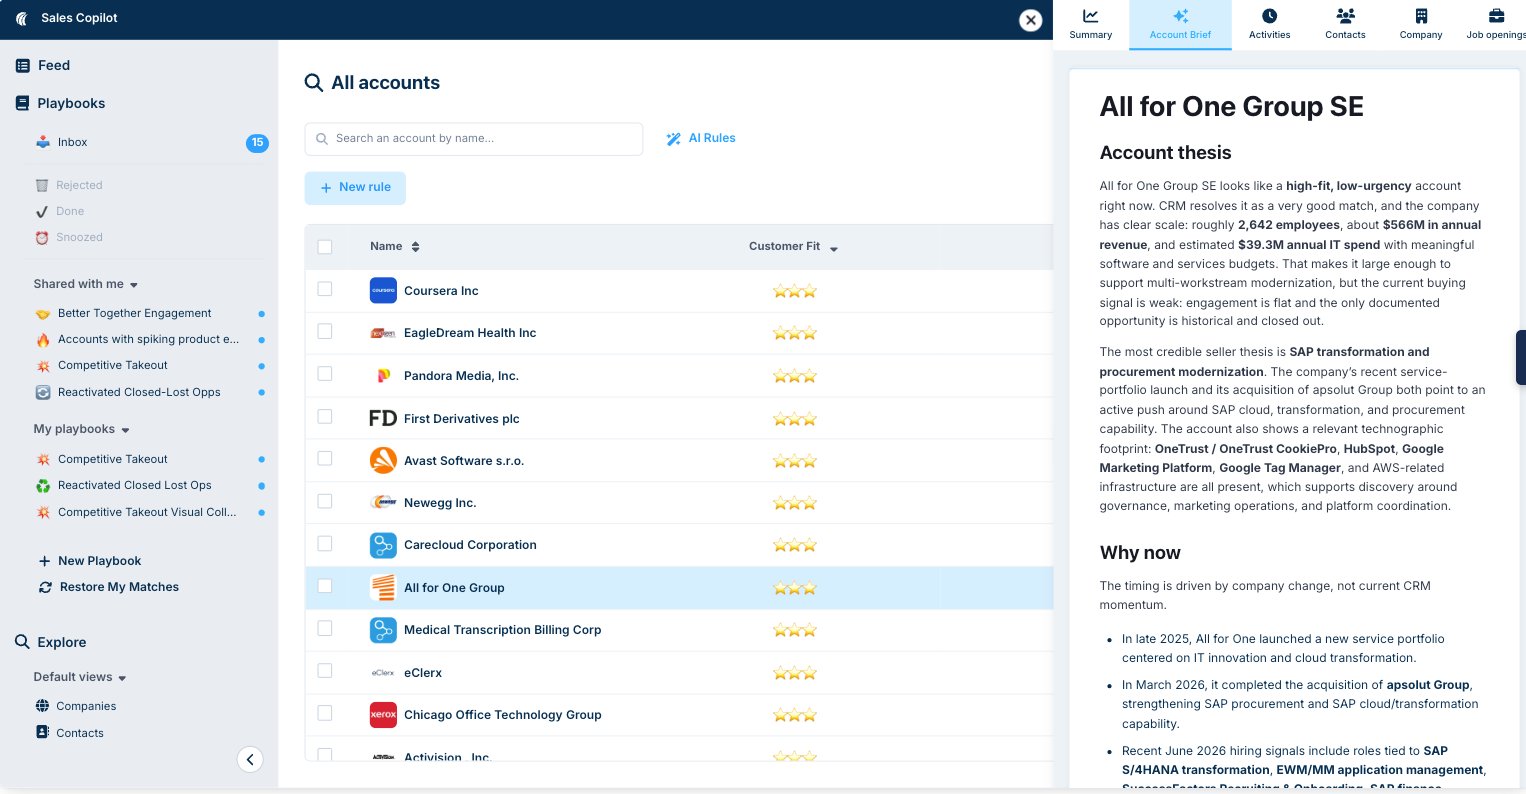Check the Coursera Inc row checkbox
The width and height of the screenshot is (1526, 794).
[325, 289]
